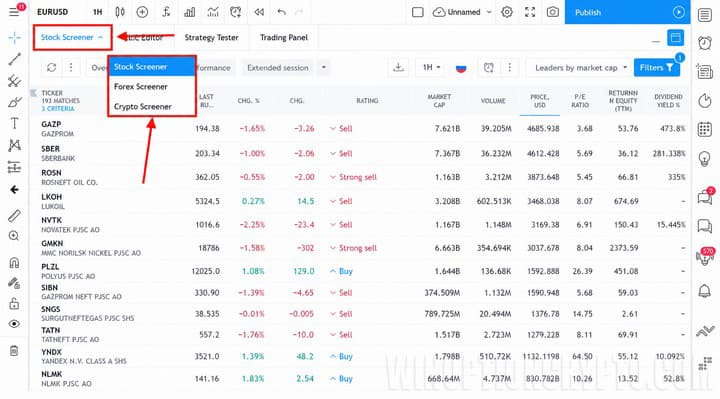The image size is (720, 399).
Task: Click the Filters button
Action: coord(657,67)
